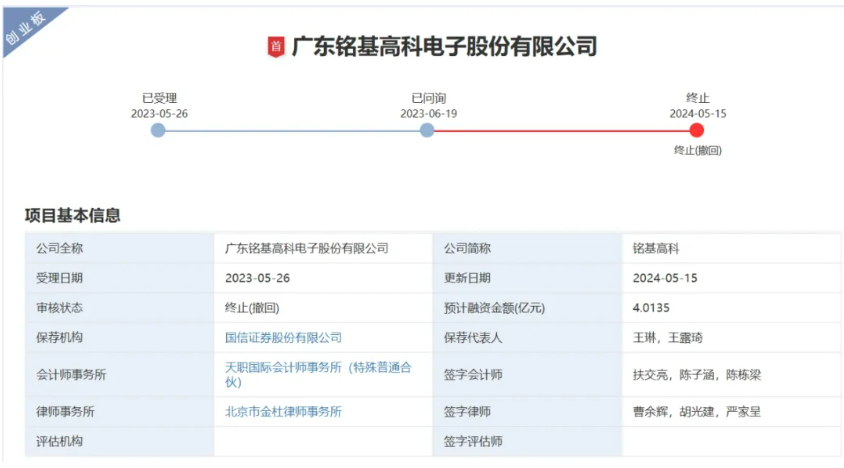Click the 律师事务所 label cell

click(119, 411)
